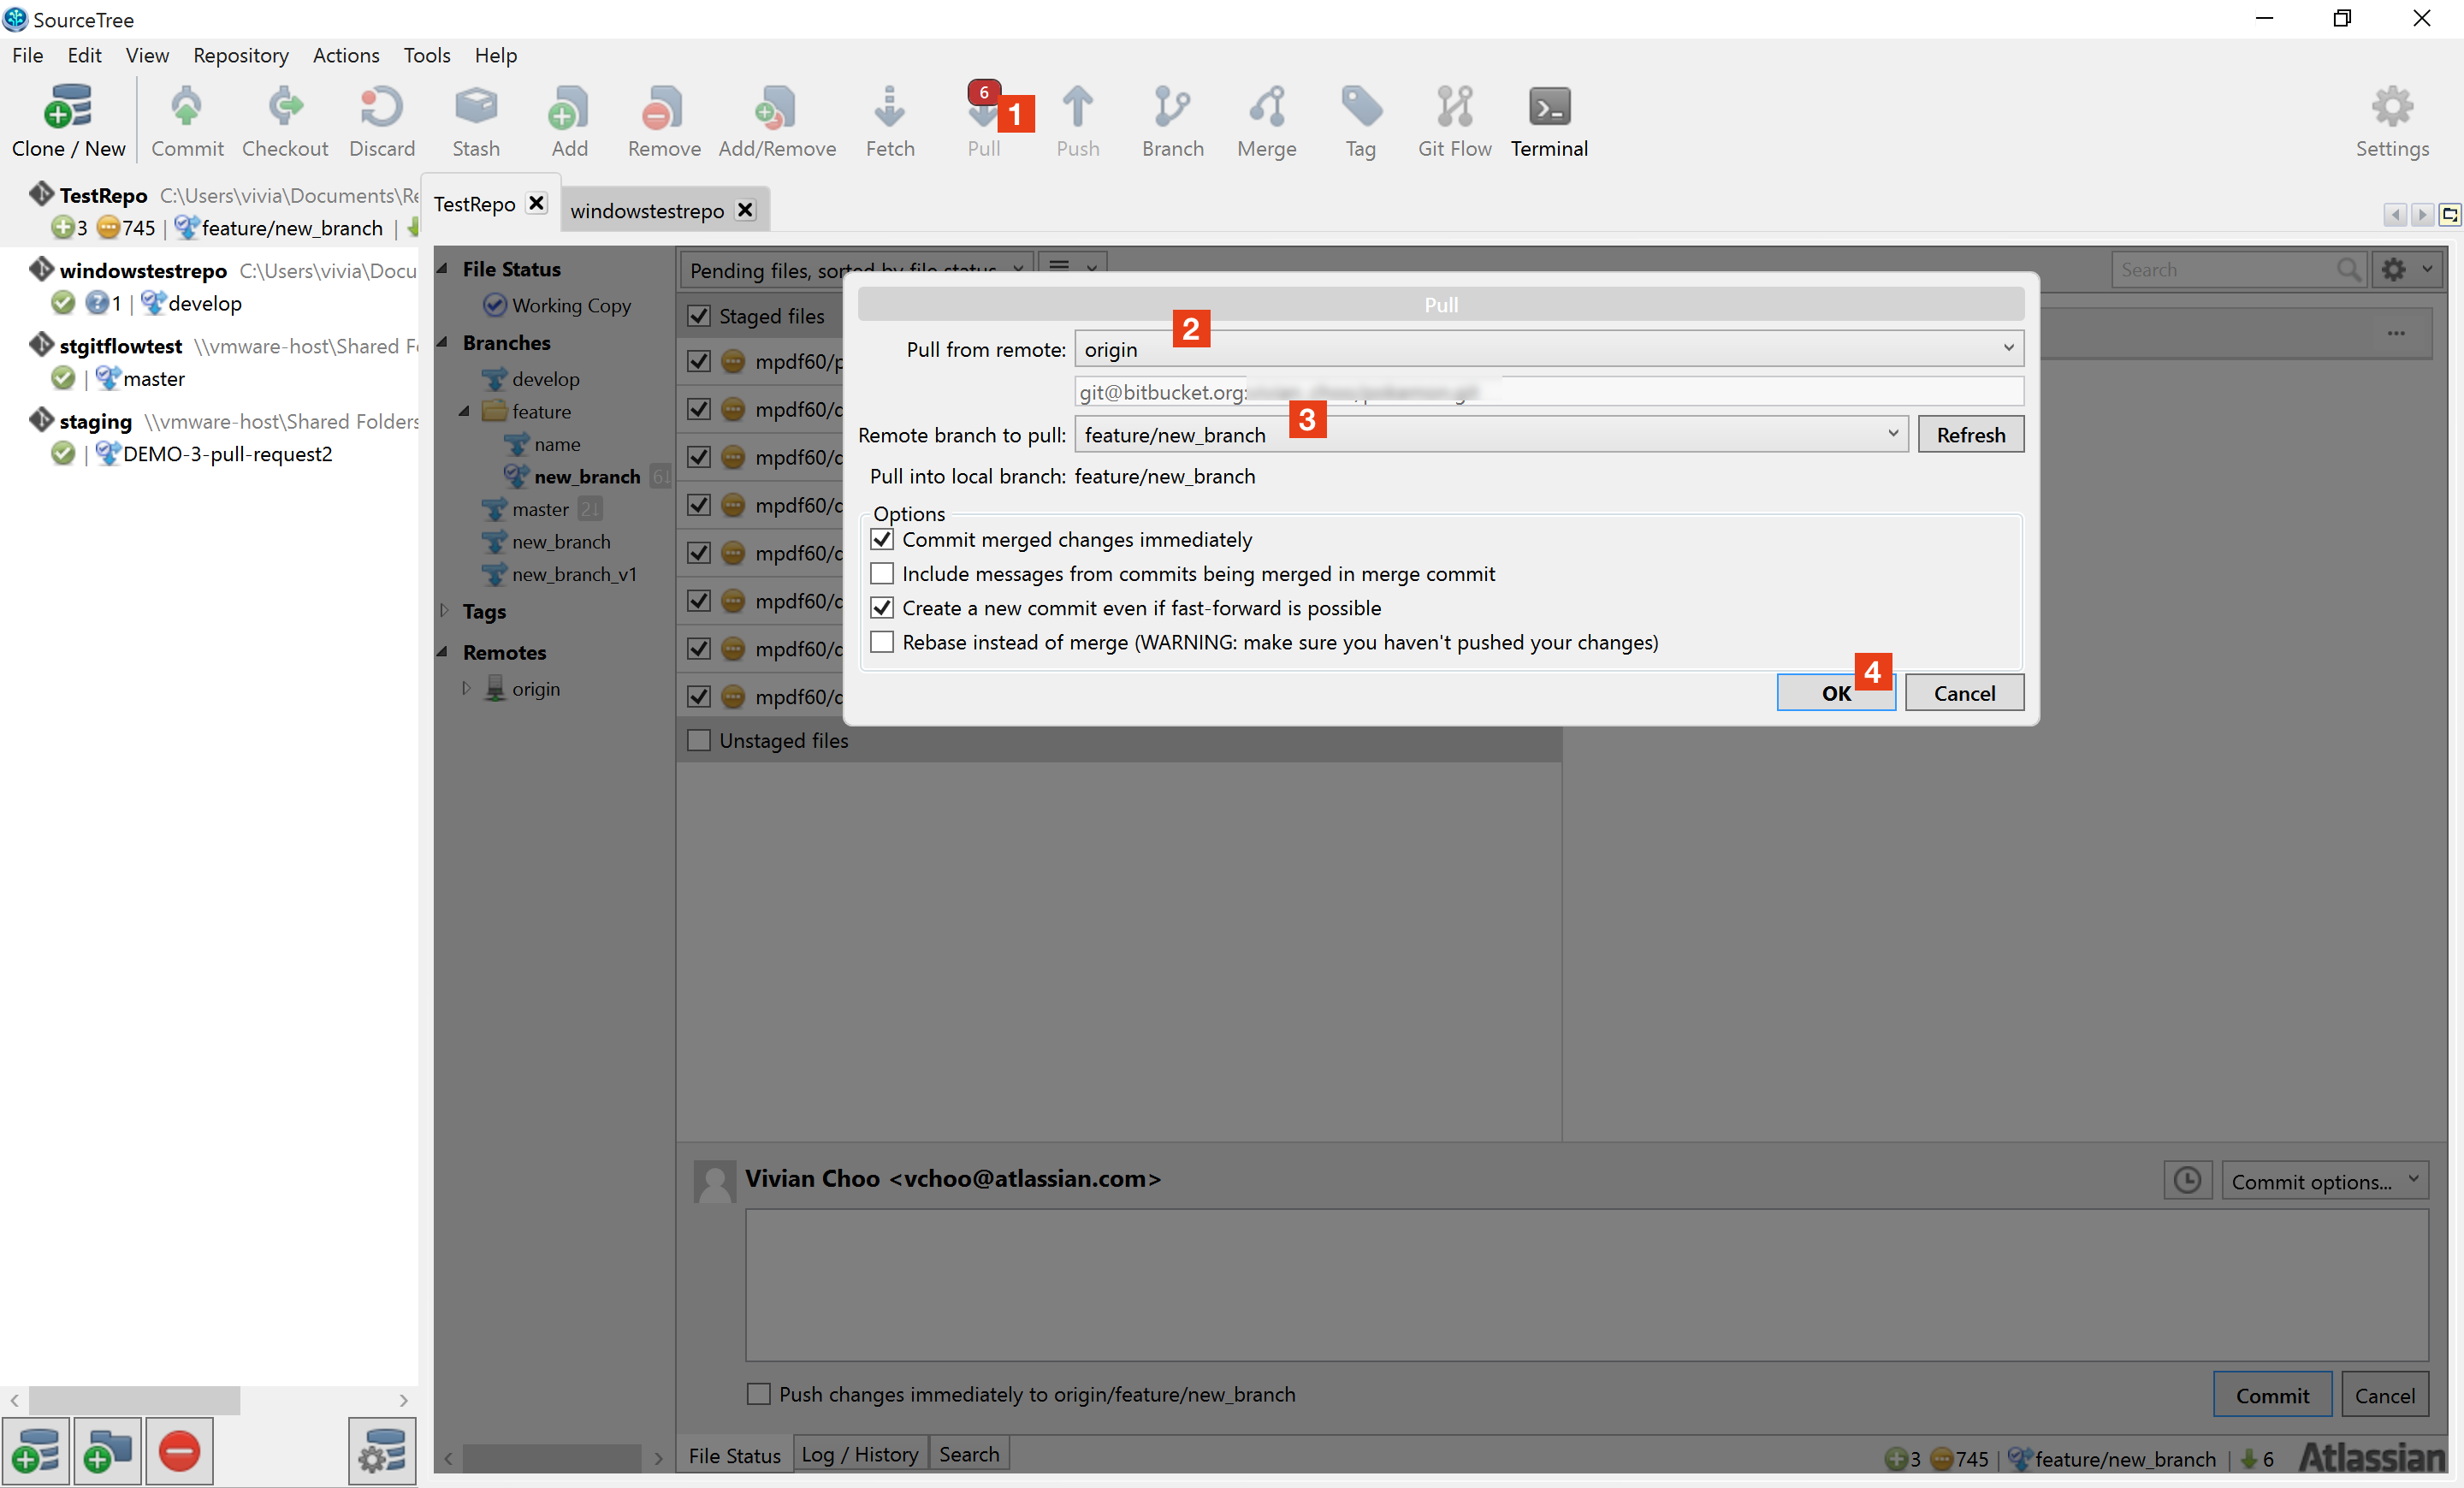Select the develop branch in sidebar

point(546,379)
